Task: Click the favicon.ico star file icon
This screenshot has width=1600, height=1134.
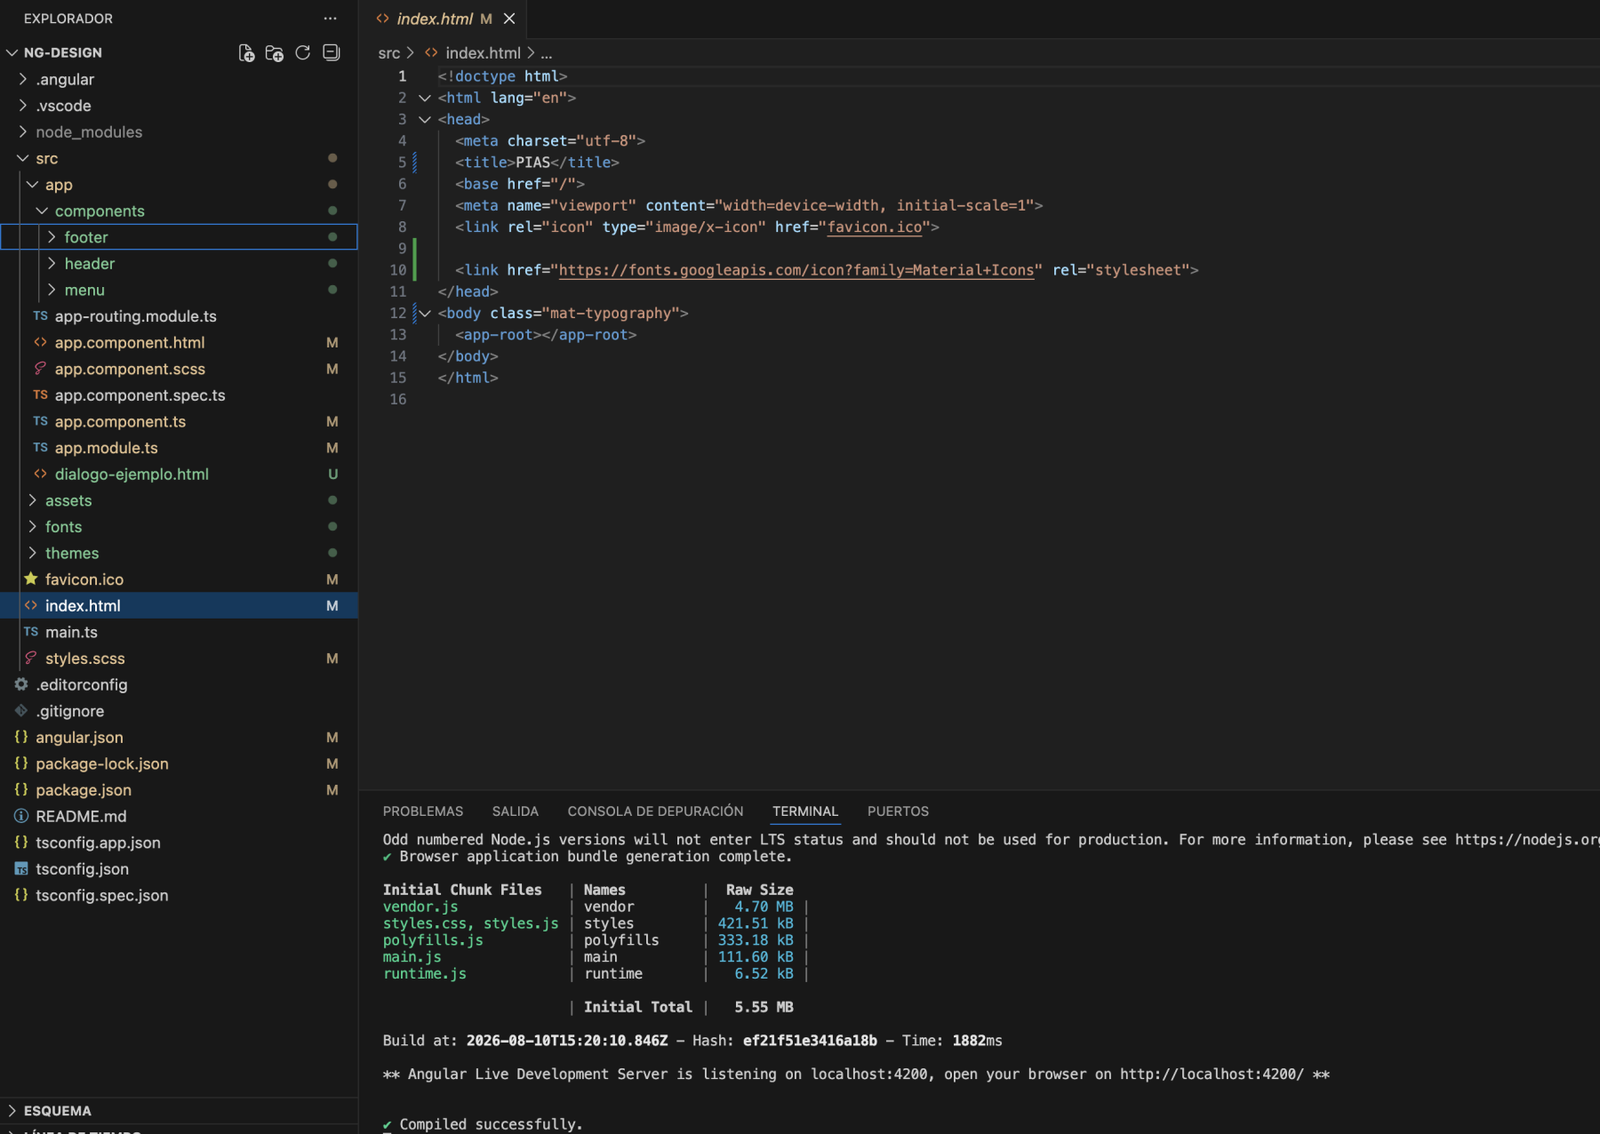Action: [31, 579]
